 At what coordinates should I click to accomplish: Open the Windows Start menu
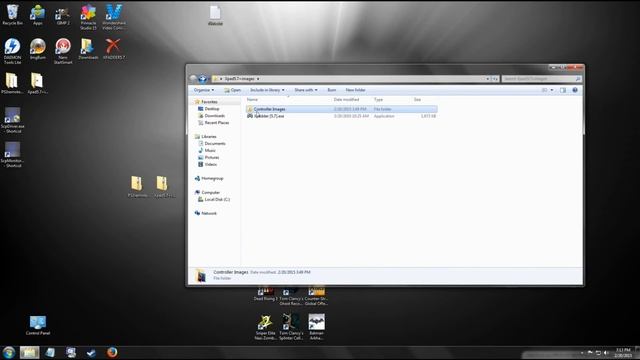click(9, 352)
